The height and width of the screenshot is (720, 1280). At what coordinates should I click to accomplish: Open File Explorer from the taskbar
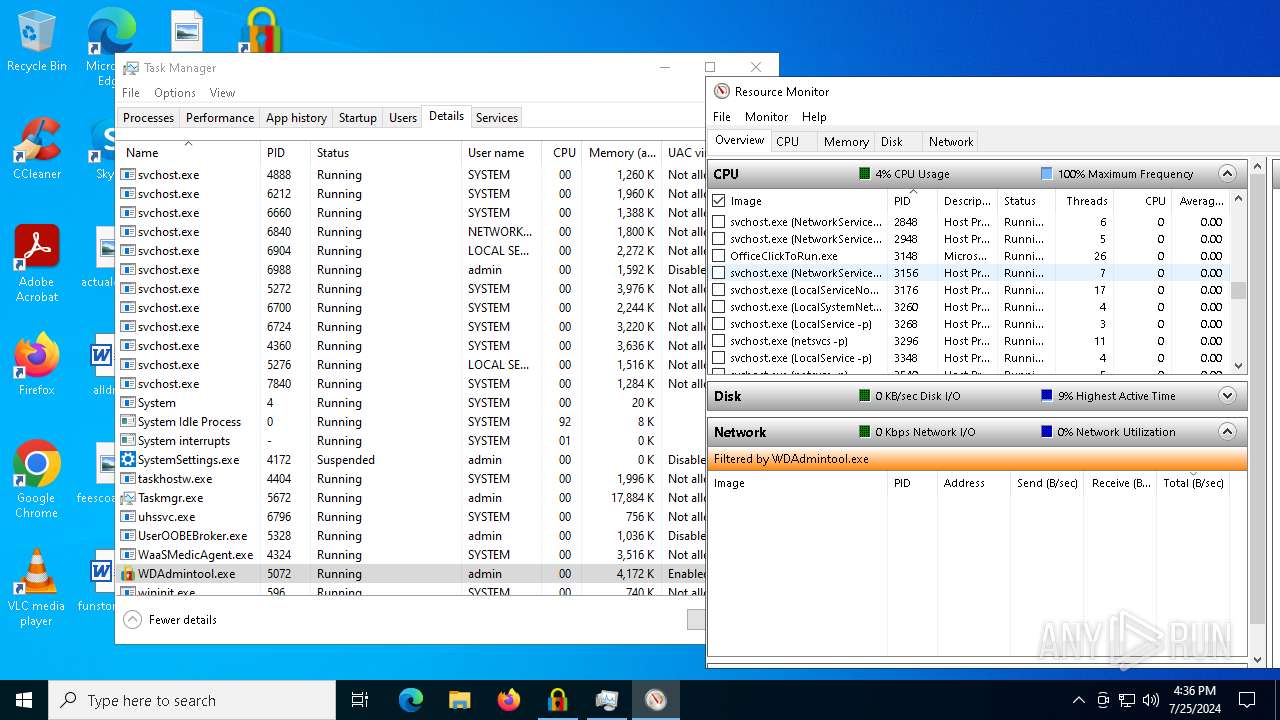point(459,700)
